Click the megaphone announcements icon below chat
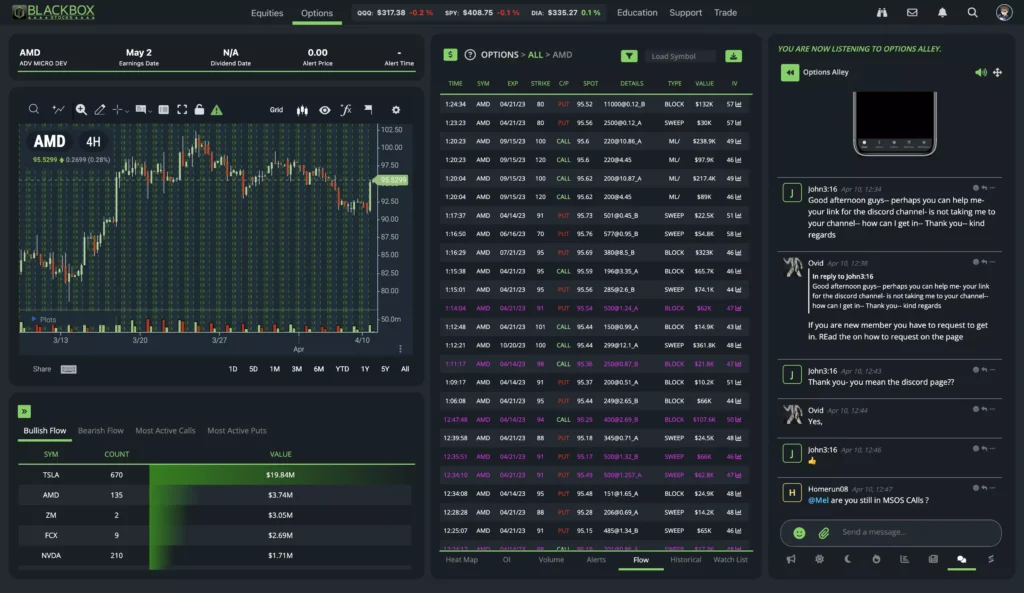This screenshot has width=1024, height=593. tap(789, 561)
